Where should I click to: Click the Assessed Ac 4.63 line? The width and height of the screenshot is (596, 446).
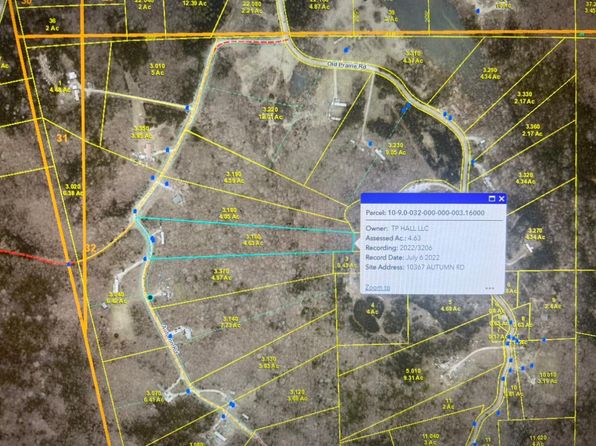(x=393, y=238)
